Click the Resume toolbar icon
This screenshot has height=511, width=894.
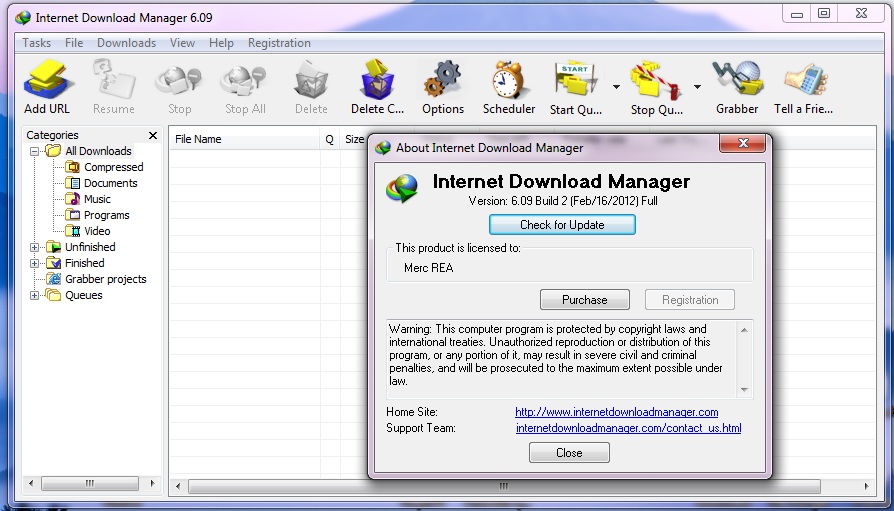(114, 79)
